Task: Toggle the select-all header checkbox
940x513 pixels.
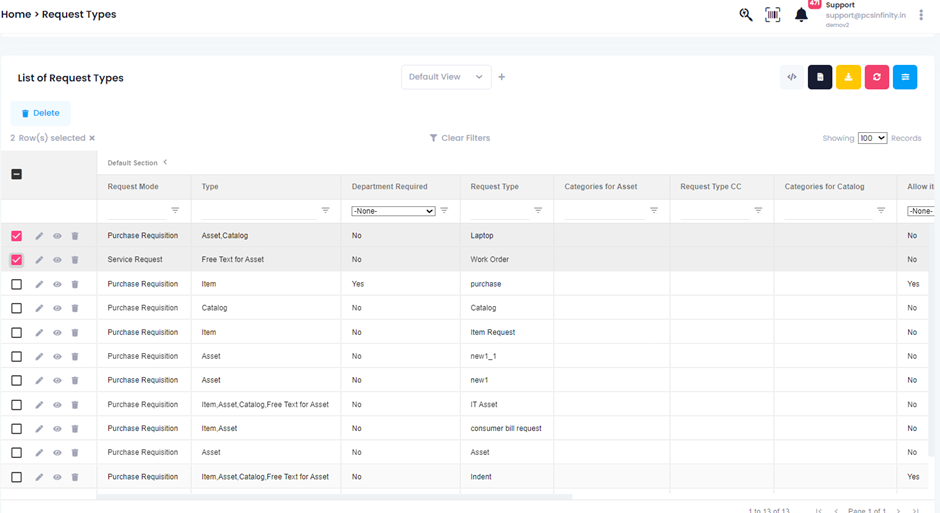Action: tap(16, 174)
